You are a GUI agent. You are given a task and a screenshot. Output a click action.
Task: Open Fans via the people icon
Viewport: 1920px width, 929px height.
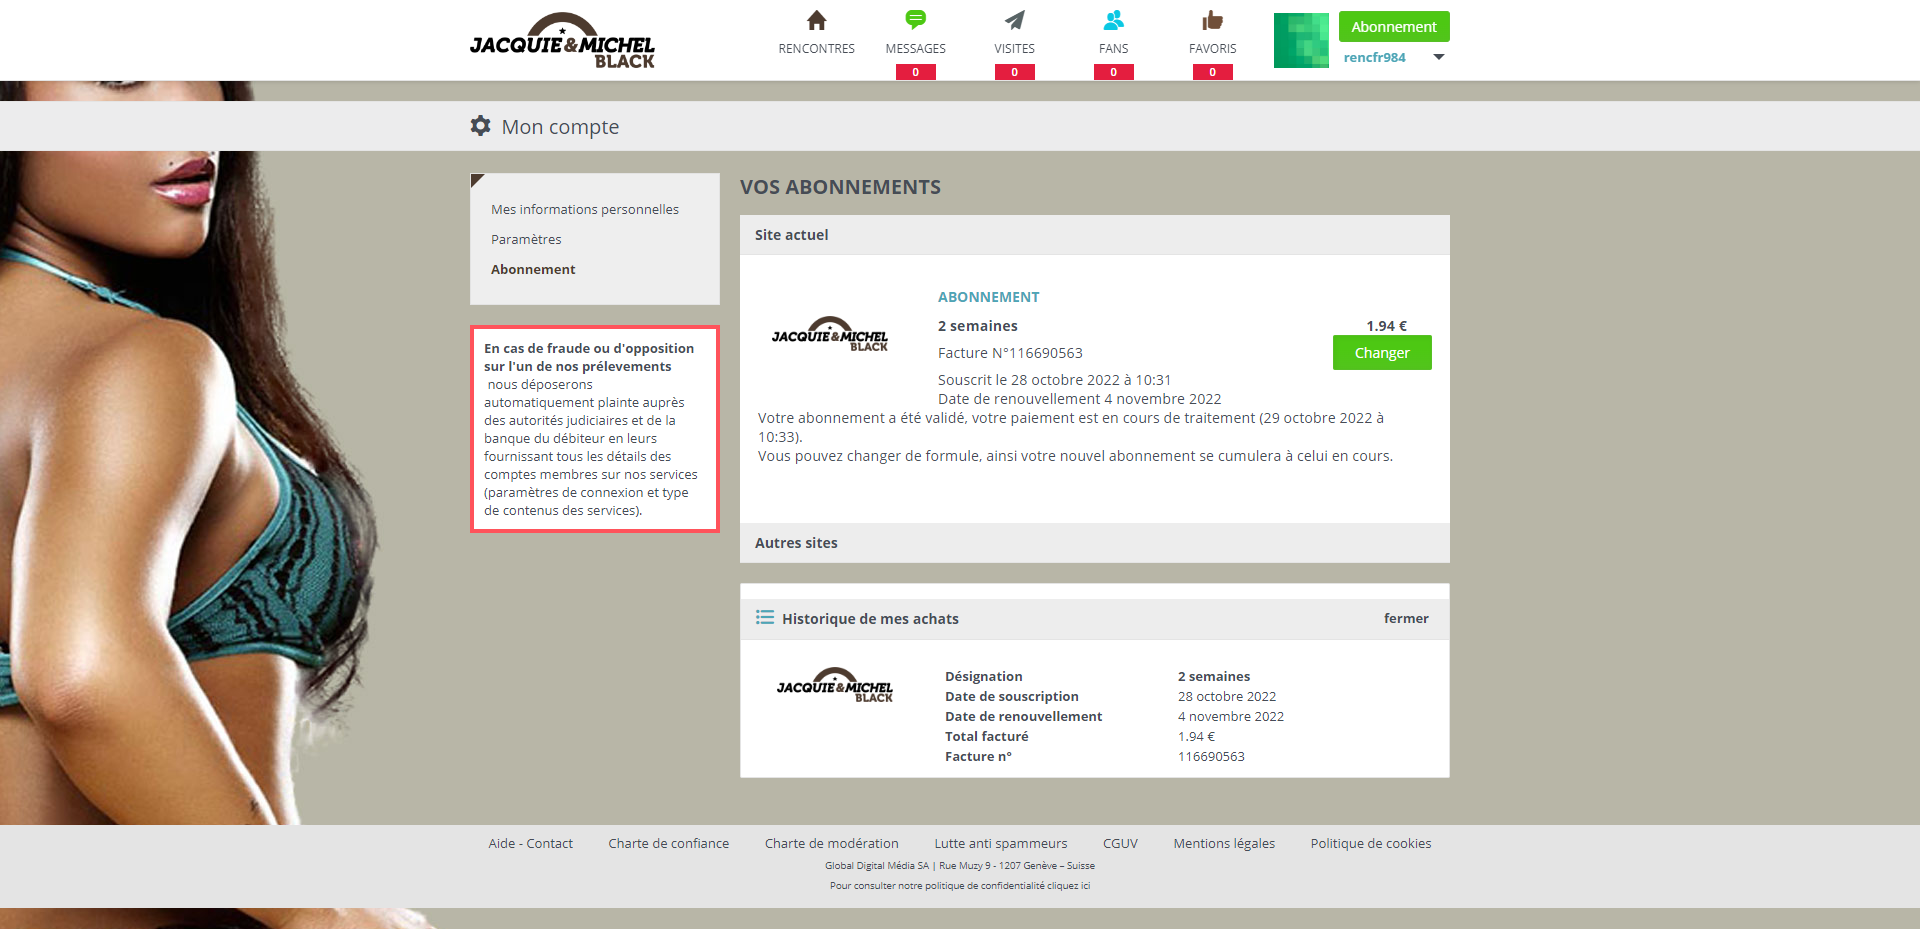click(x=1113, y=21)
